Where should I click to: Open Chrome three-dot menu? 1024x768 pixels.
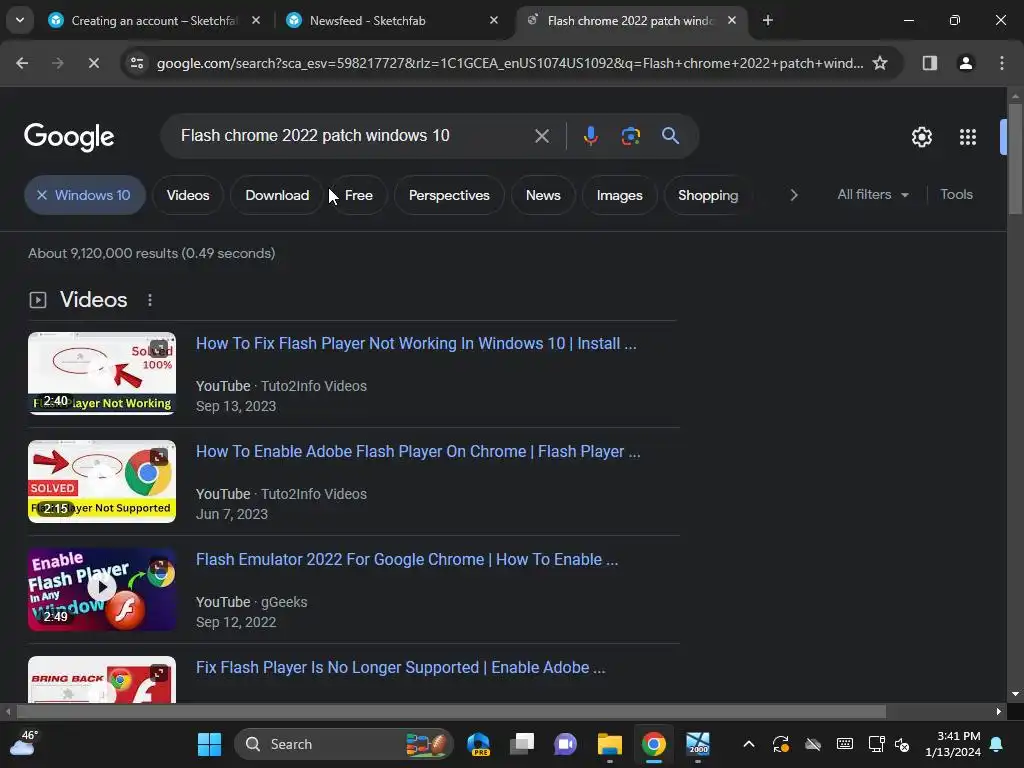click(x=1002, y=63)
